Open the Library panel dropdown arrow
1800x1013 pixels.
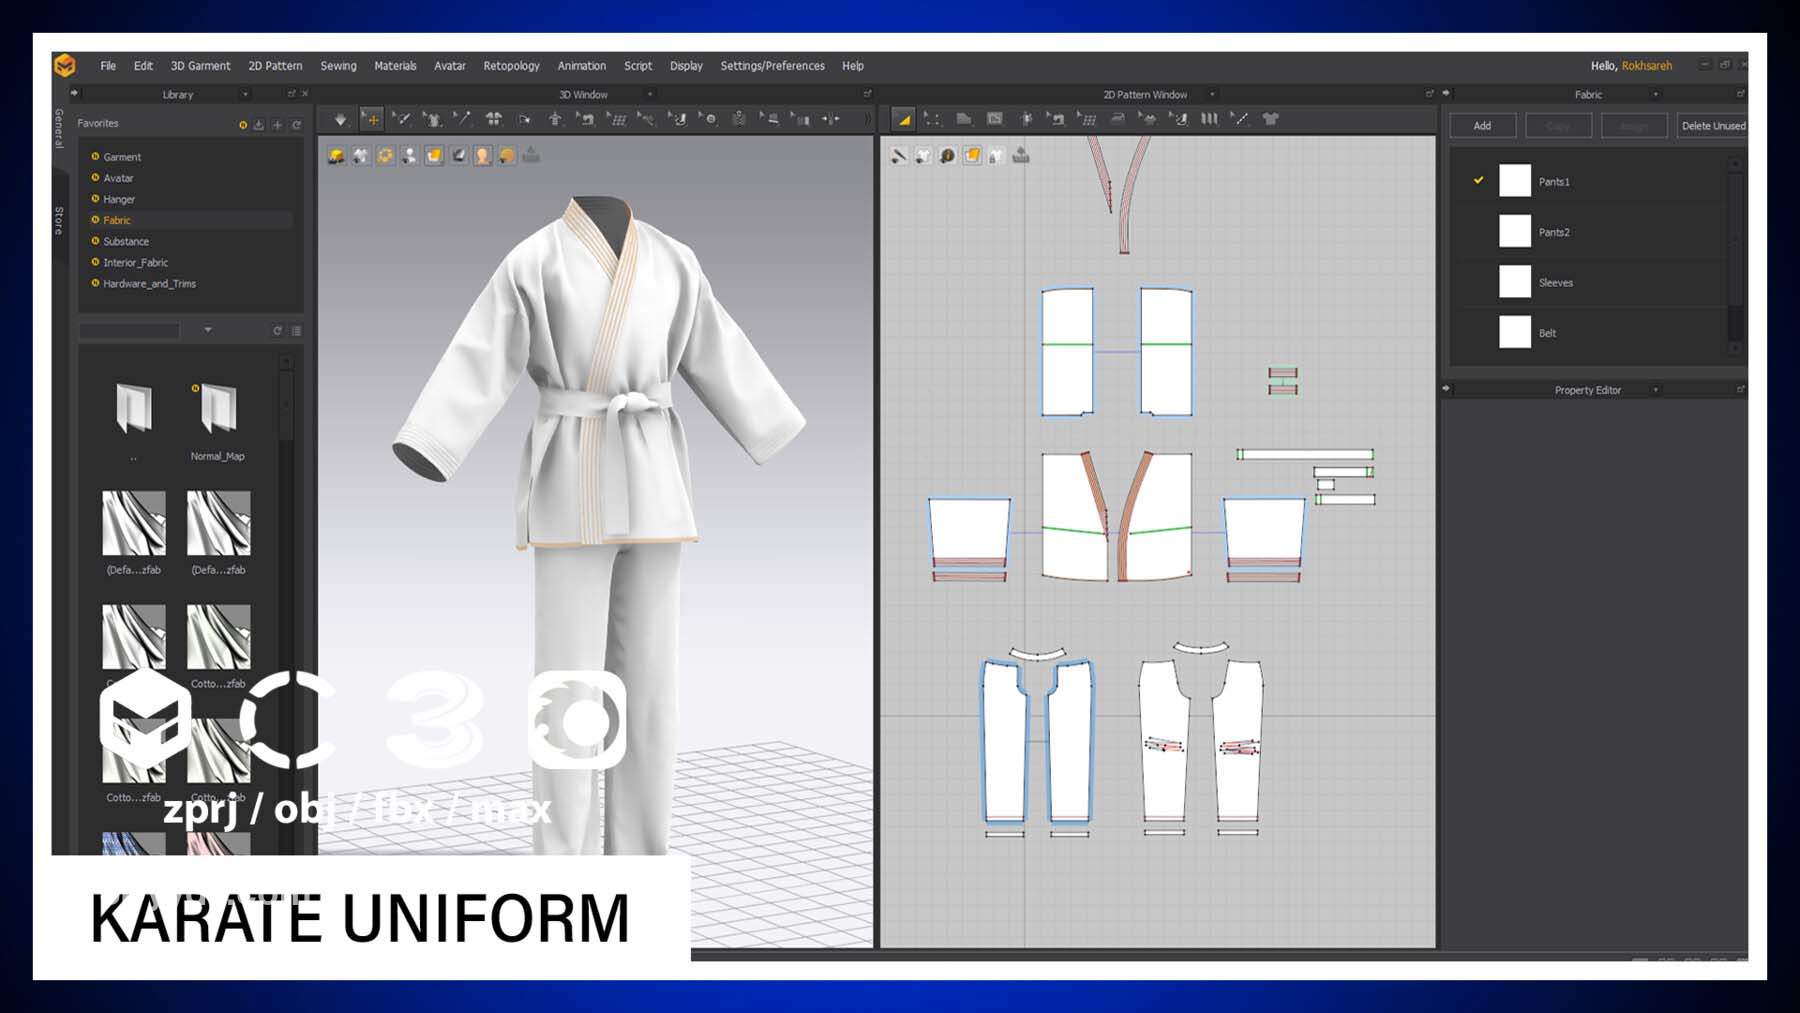245,95
